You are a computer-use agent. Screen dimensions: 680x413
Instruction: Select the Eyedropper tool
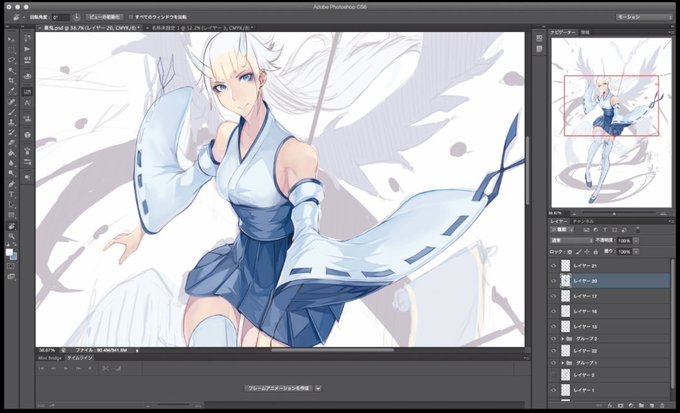(x=12, y=92)
